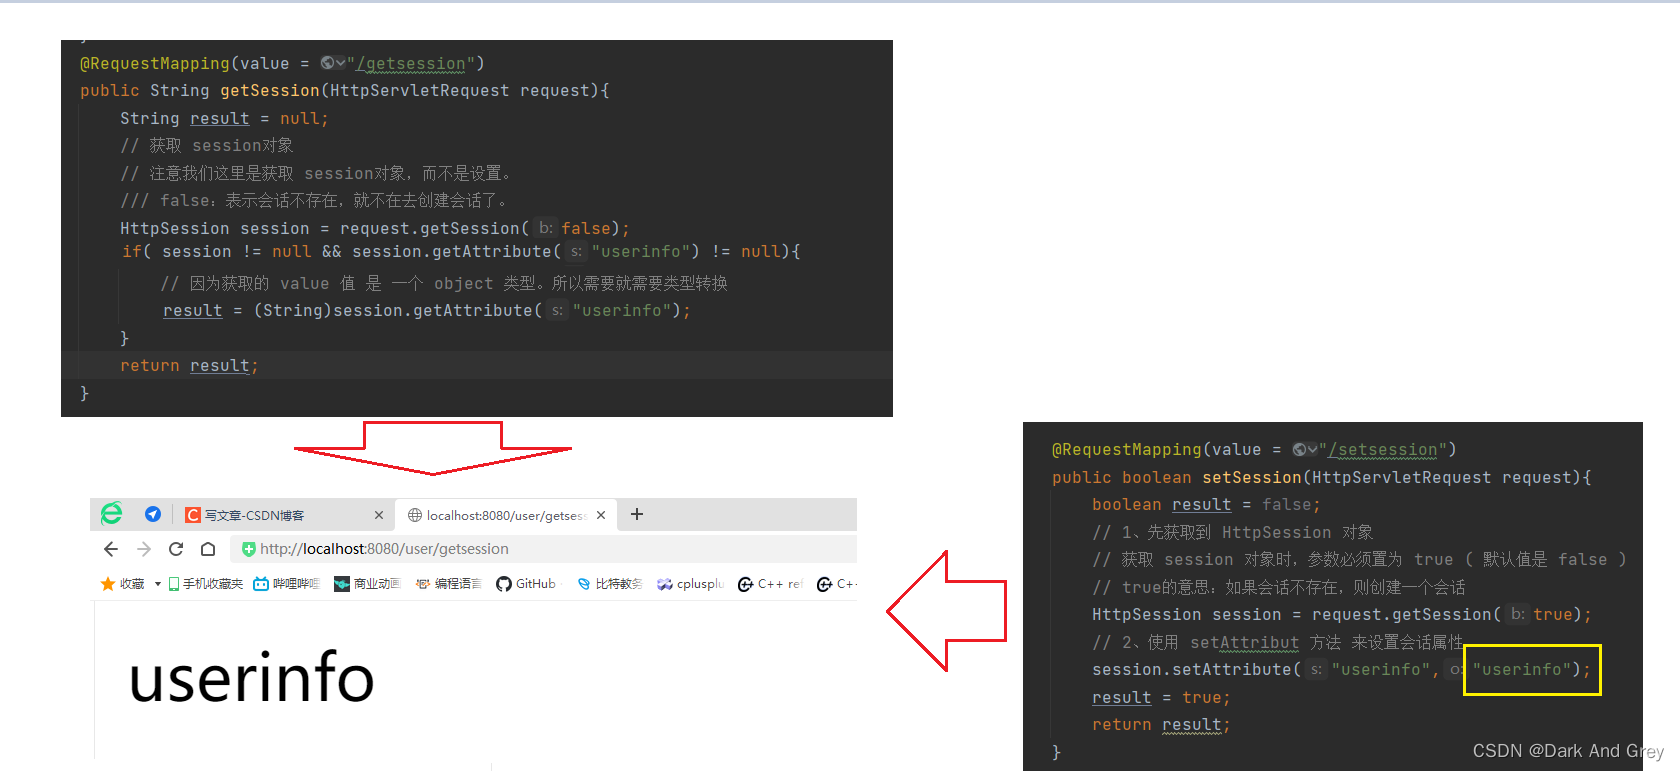This screenshot has height=771, width=1680.
Task: Reload the getsession page
Action: (x=176, y=549)
